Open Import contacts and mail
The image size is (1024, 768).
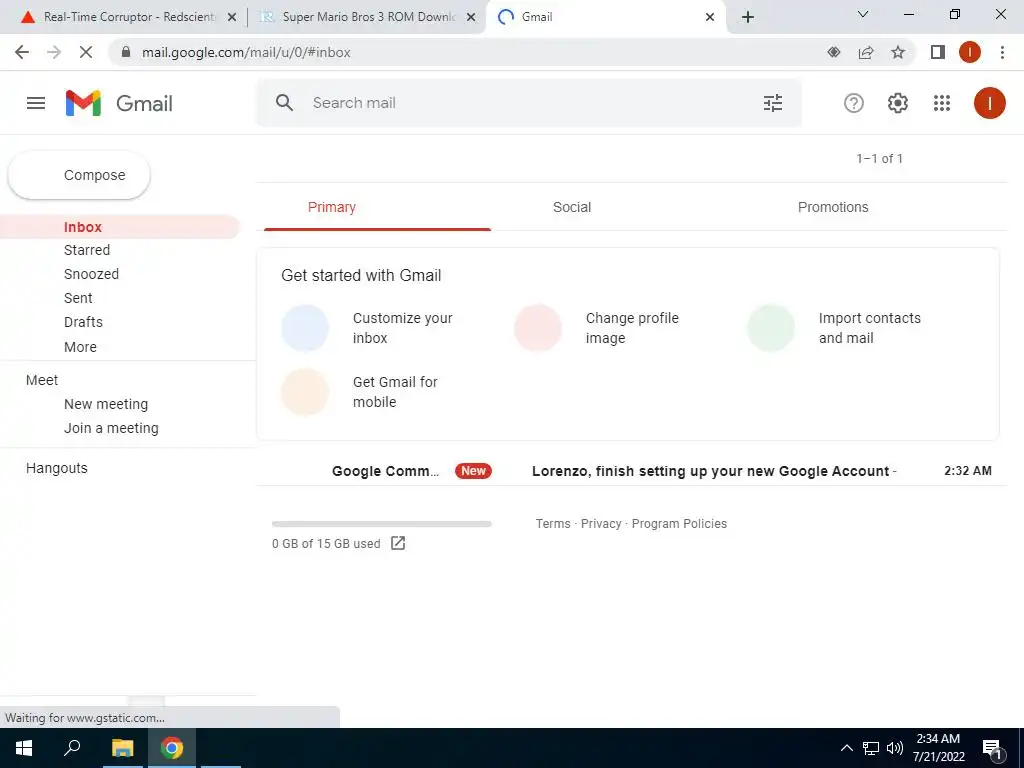click(x=842, y=328)
